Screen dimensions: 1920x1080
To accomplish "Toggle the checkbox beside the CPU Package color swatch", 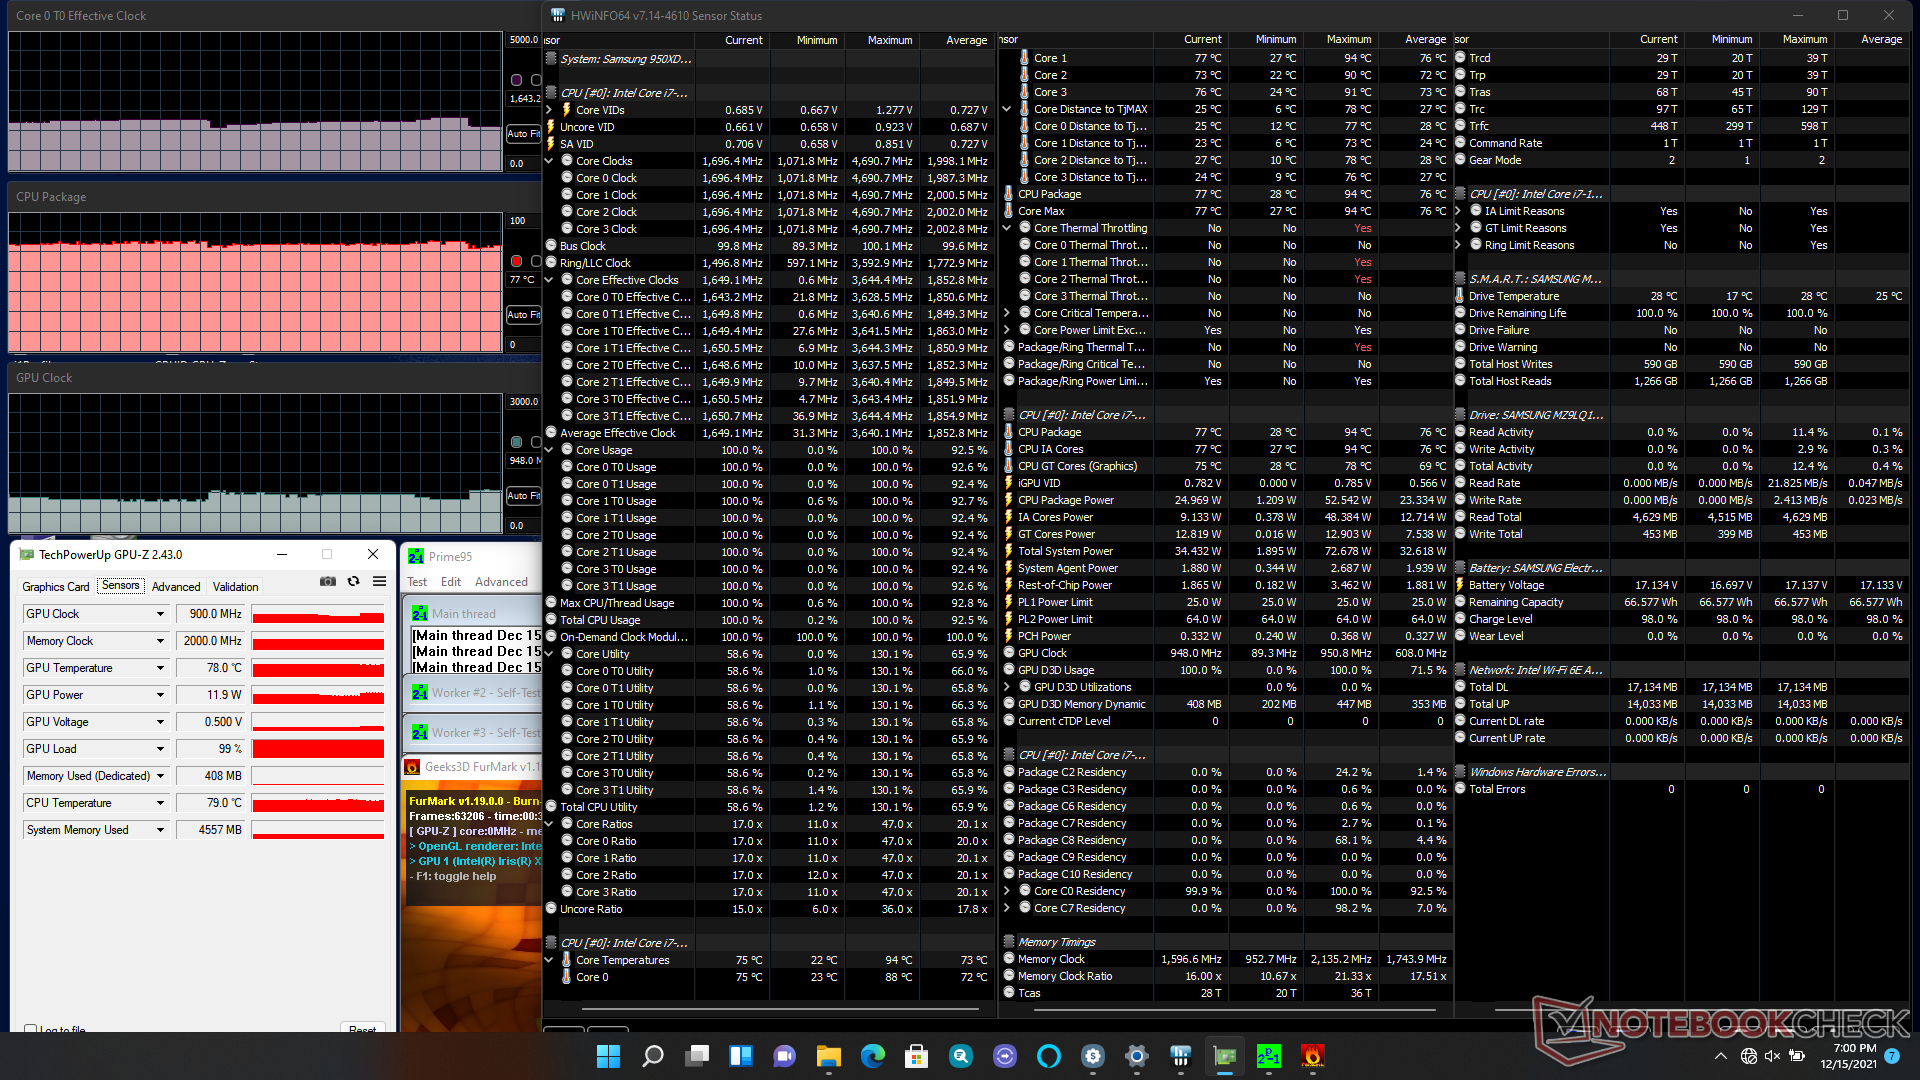I will [x=536, y=261].
